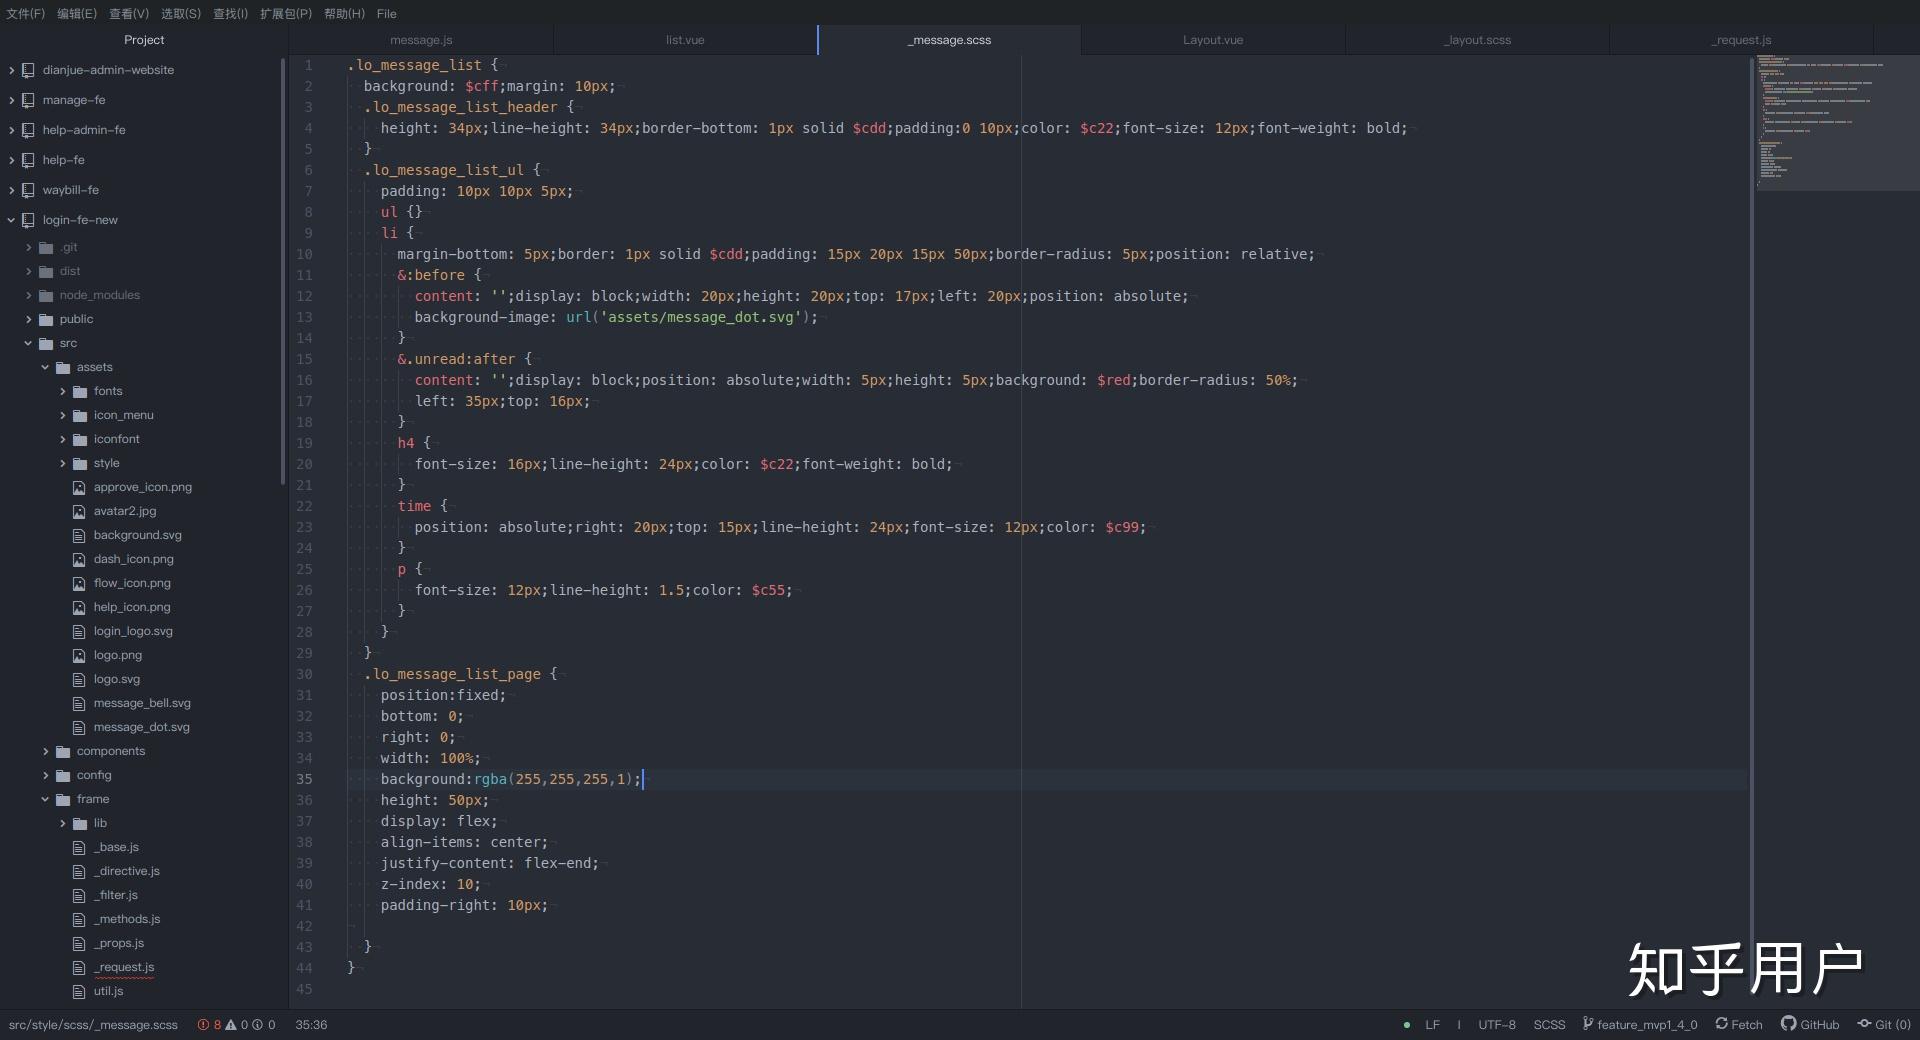The width and height of the screenshot is (1920, 1040).
Task: Click the Fetch button in status bar
Action: click(1739, 1025)
